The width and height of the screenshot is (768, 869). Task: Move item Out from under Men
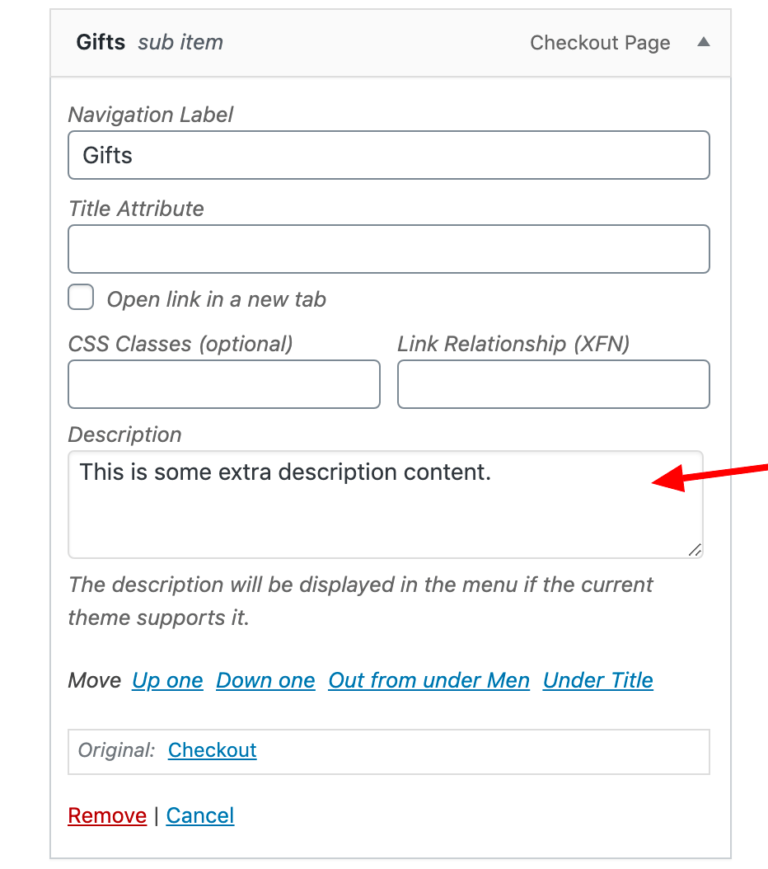point(428,680)
